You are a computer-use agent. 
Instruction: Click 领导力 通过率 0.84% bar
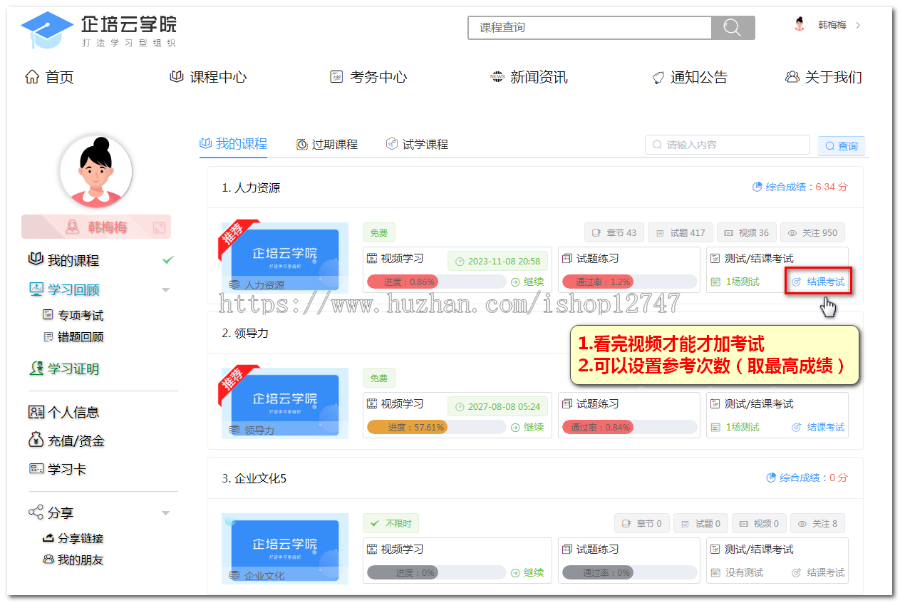[630, 427]
